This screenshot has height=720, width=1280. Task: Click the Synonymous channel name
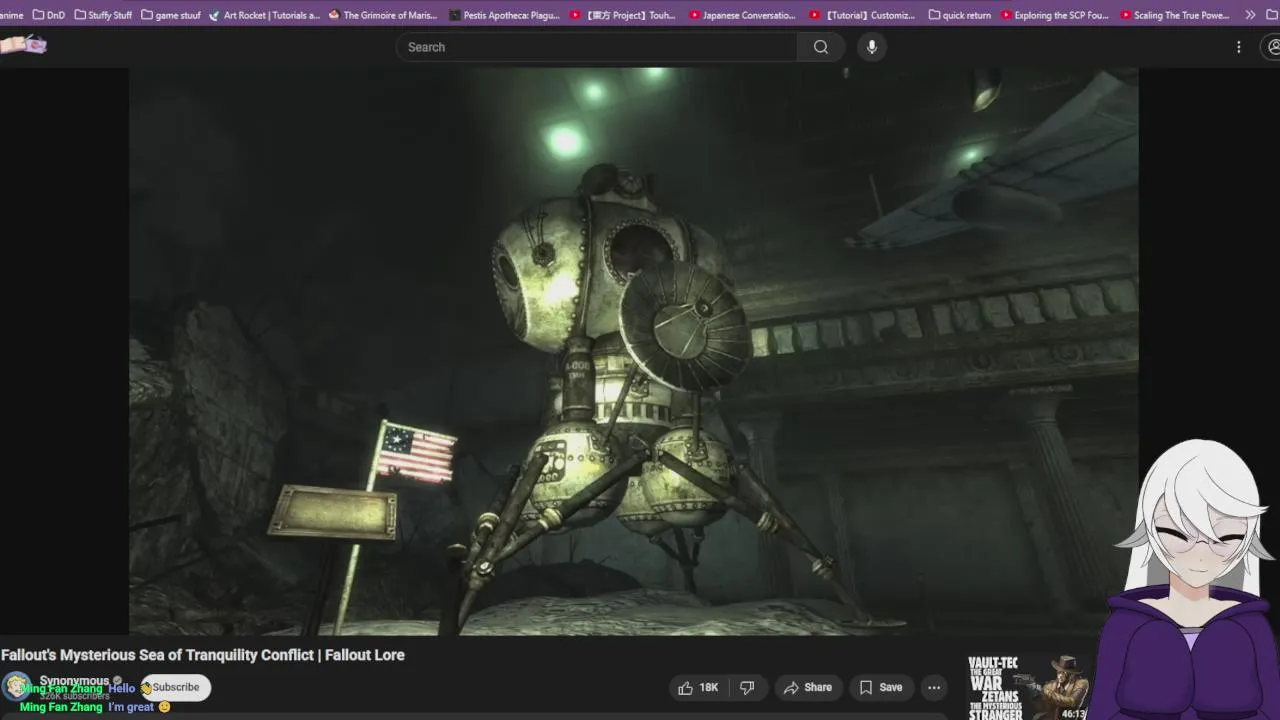75,680
